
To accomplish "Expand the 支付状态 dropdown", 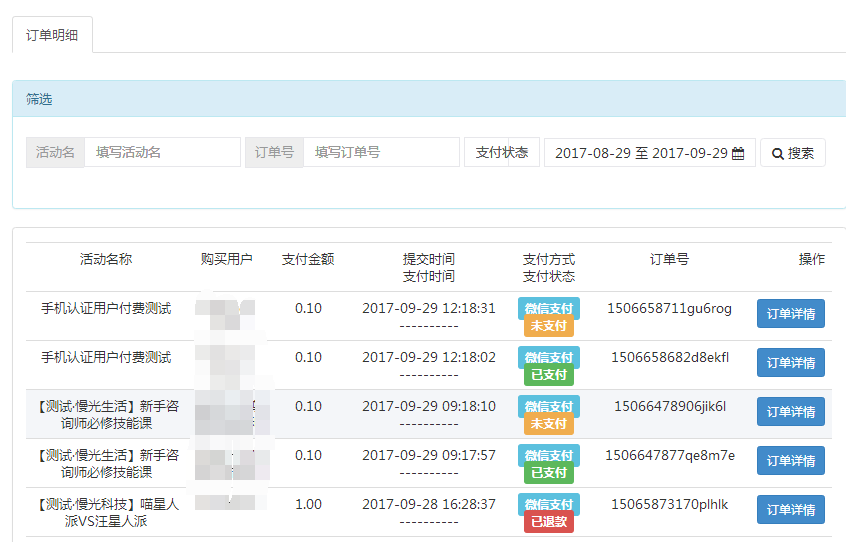I will pos(501,152).
